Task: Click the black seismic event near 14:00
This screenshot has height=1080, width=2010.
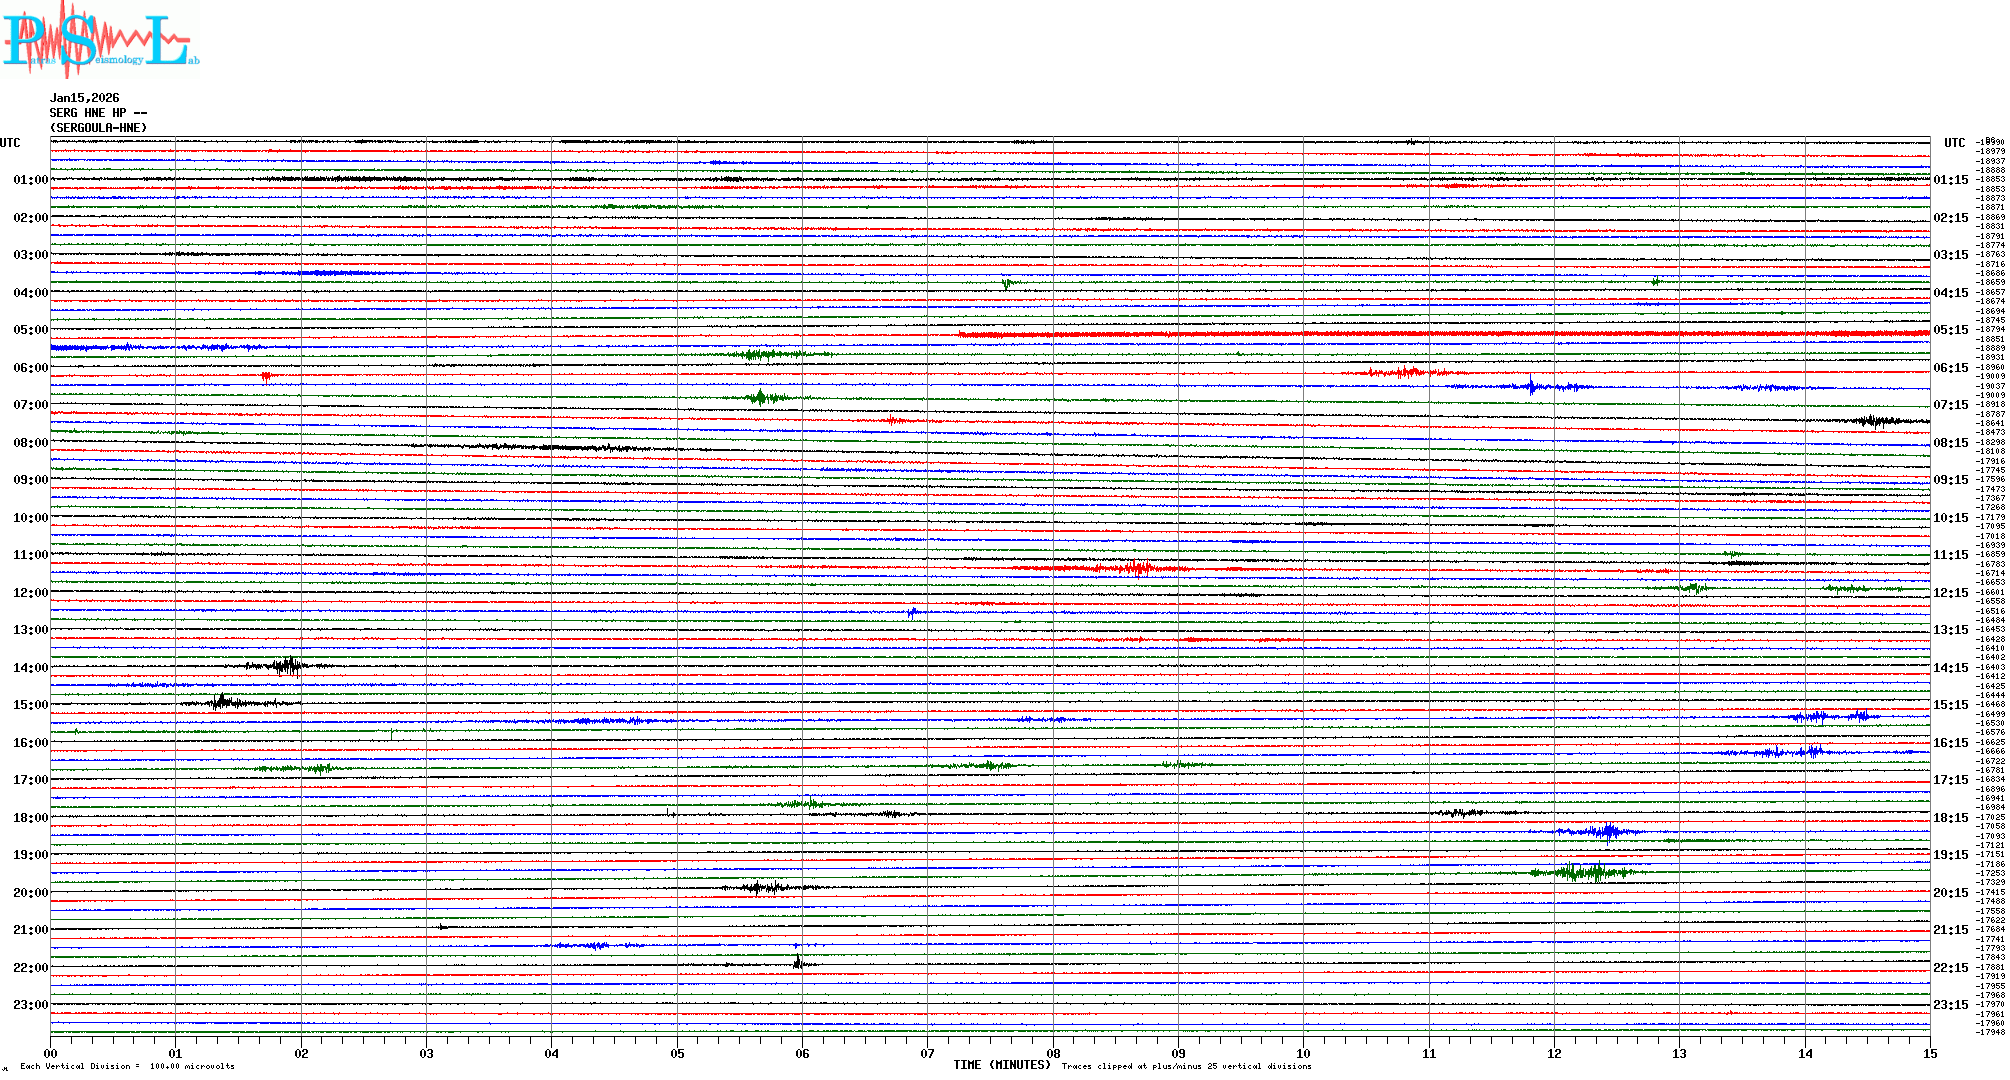Action: point(288,665)
